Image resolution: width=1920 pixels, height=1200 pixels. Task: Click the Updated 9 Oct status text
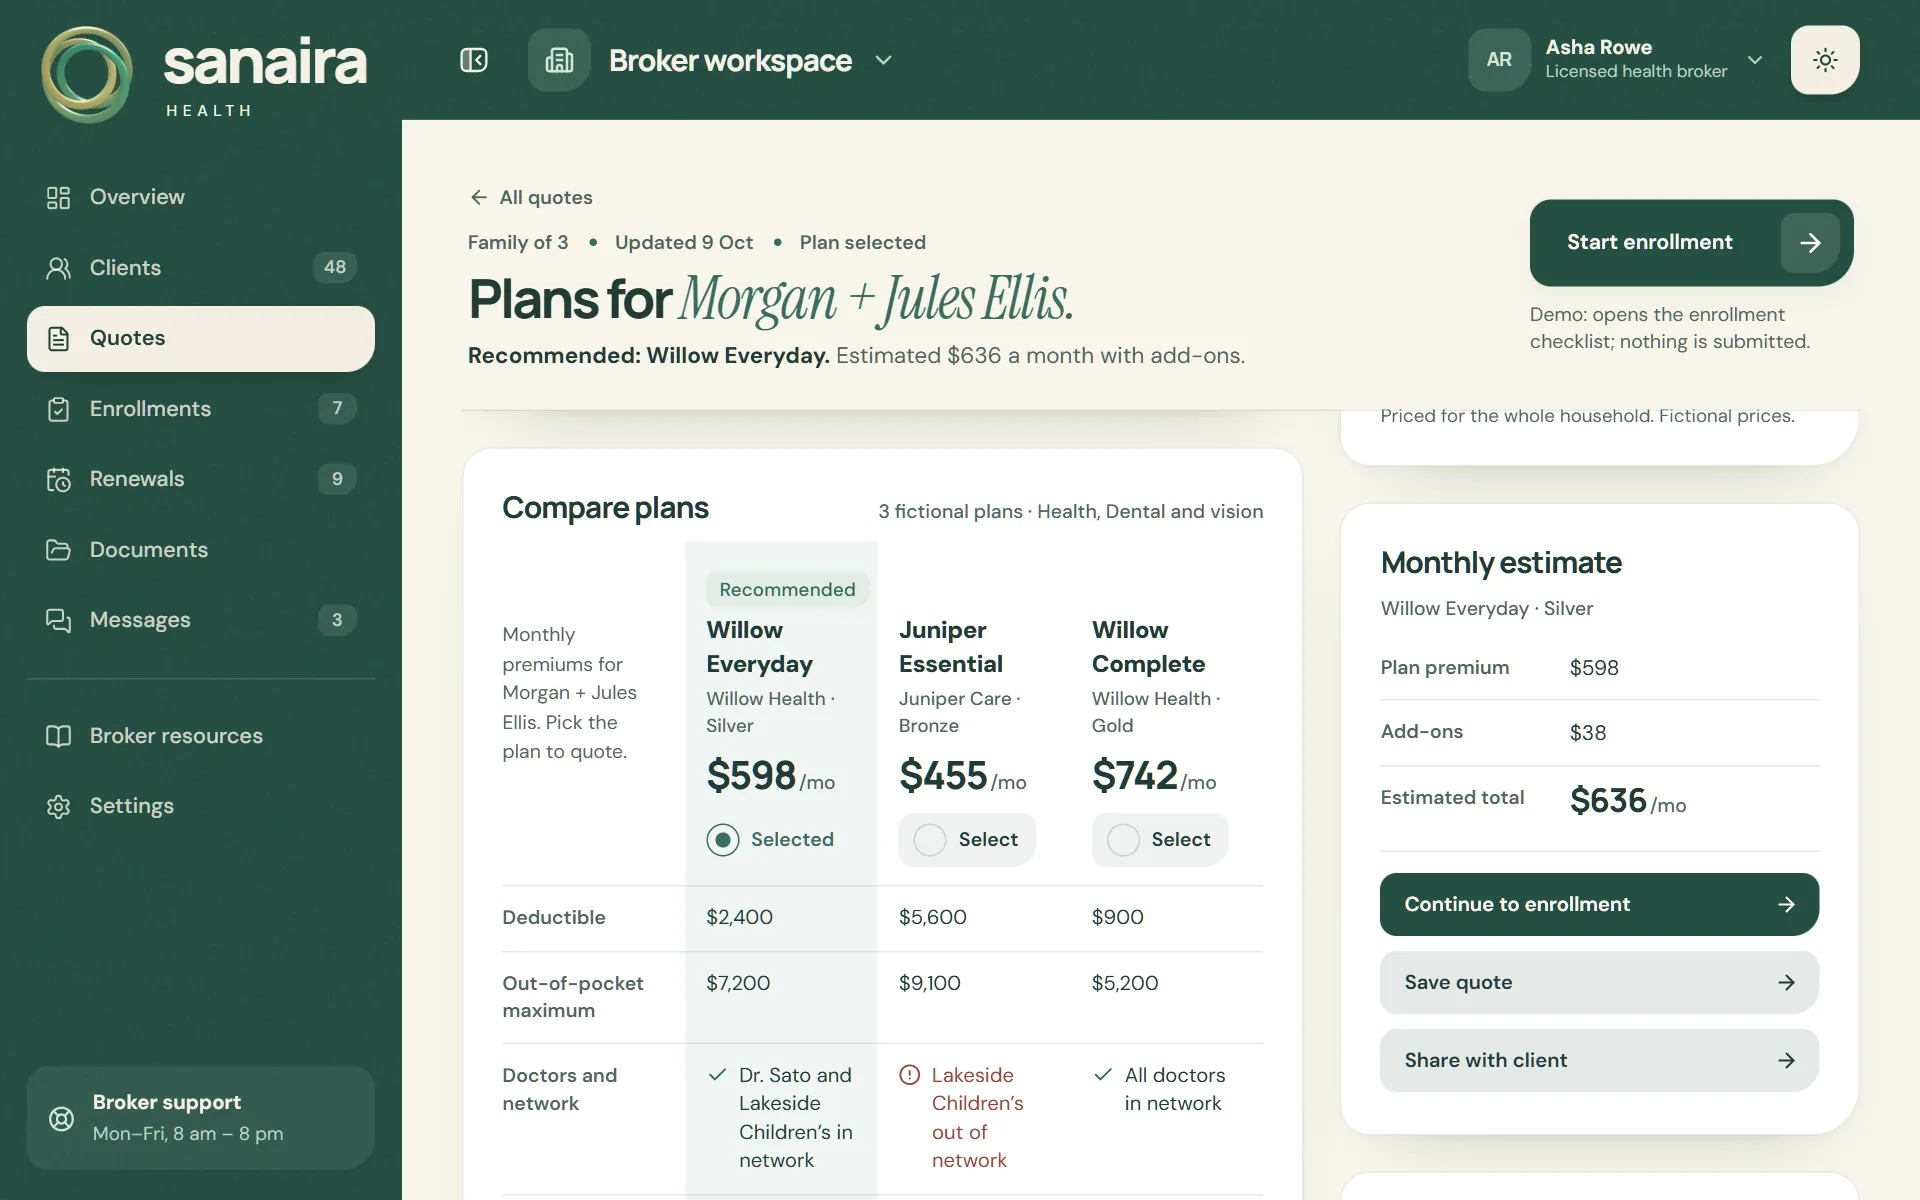[x=684, y=242]
